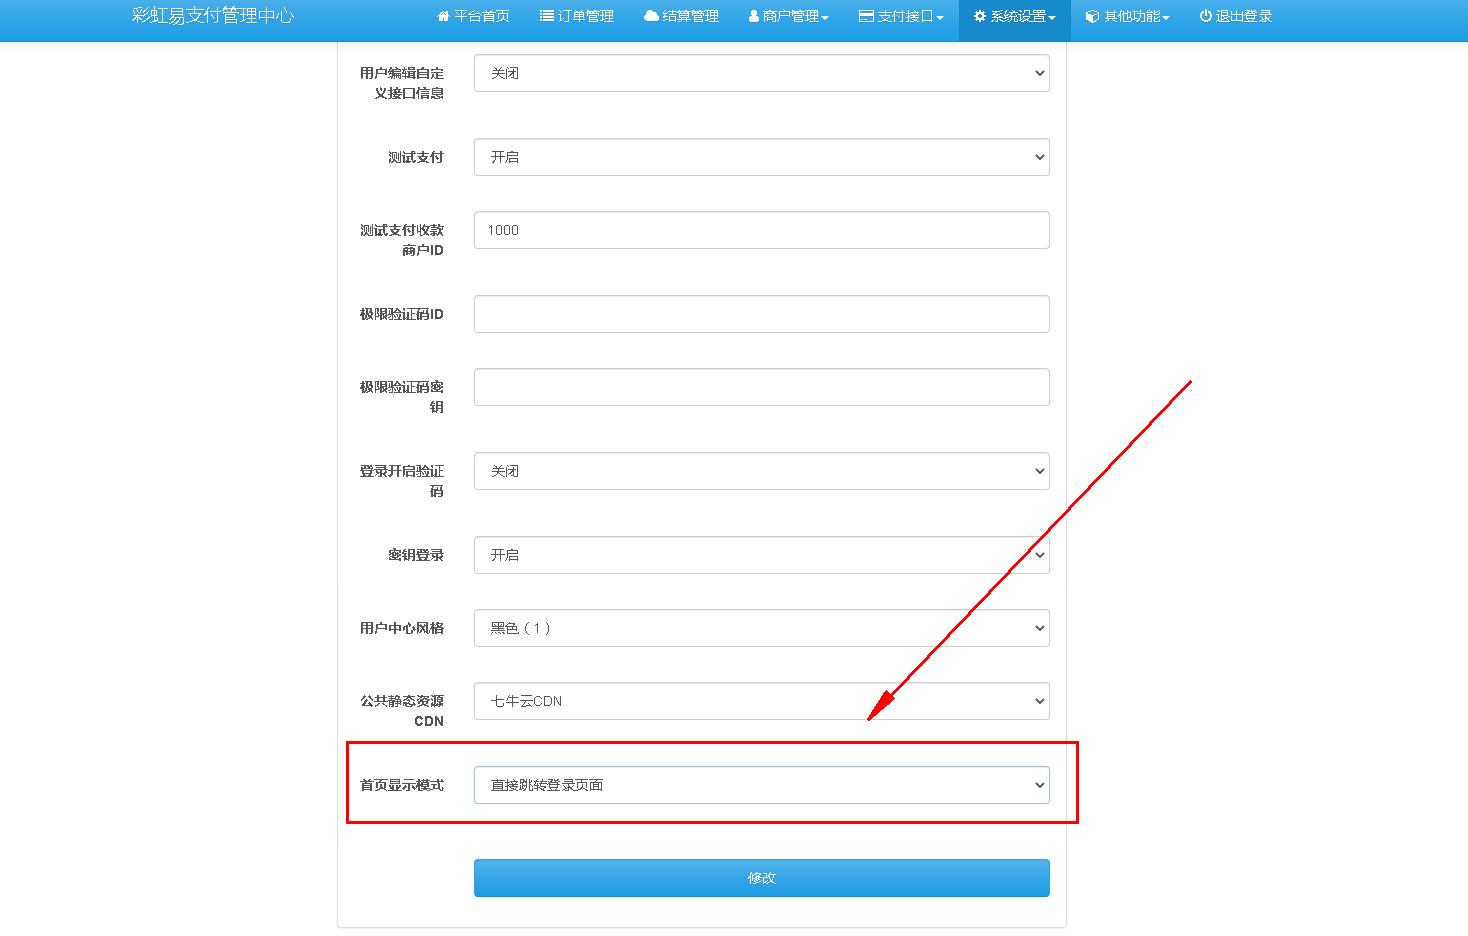Image resolution: width=1468 pixels, height=936 pixels.
Task: Click the credit card icon beside 支付接口
Action: pyautogui.click(x=866, y=16)
